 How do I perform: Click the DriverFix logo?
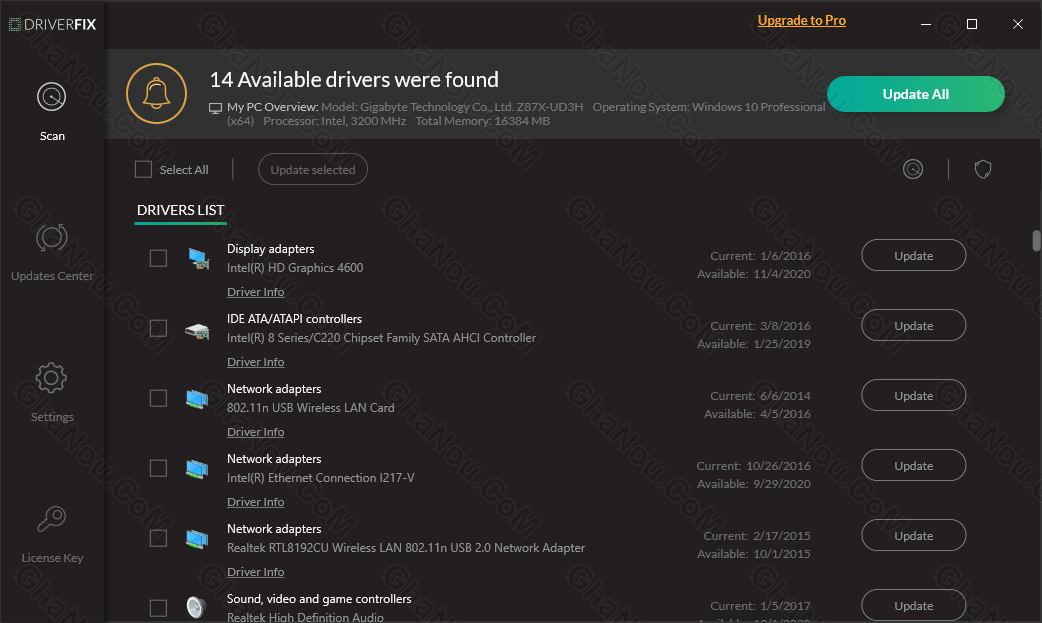pyautogui.click(x=52, y=25)
